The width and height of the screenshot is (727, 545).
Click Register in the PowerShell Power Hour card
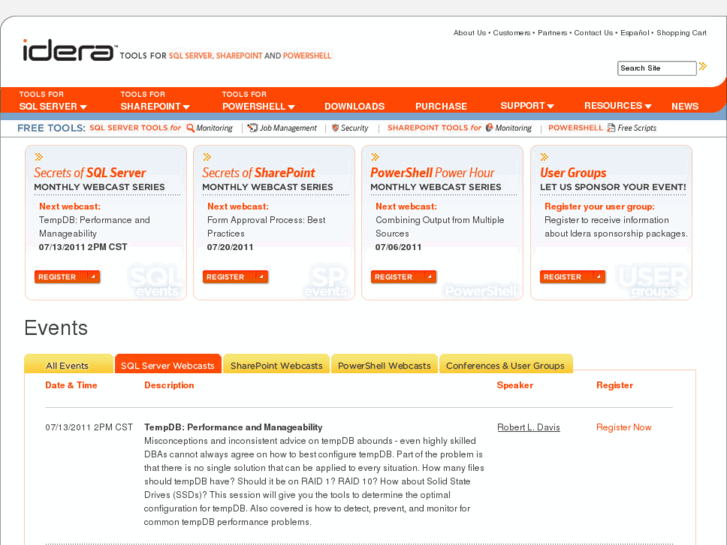pos(403,277)
